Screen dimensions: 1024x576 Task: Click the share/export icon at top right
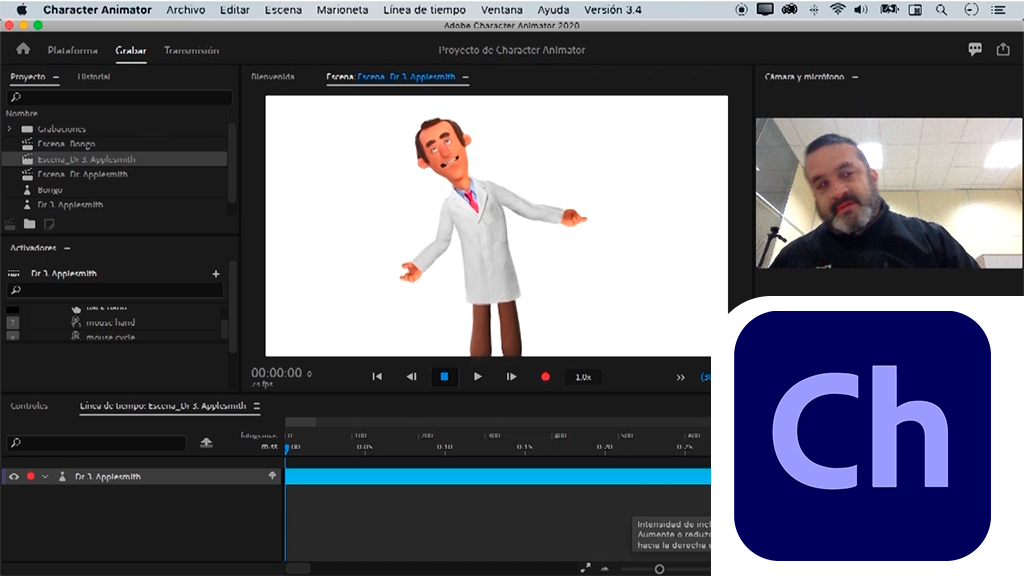pyautogui.click(x=1002, y=49)
